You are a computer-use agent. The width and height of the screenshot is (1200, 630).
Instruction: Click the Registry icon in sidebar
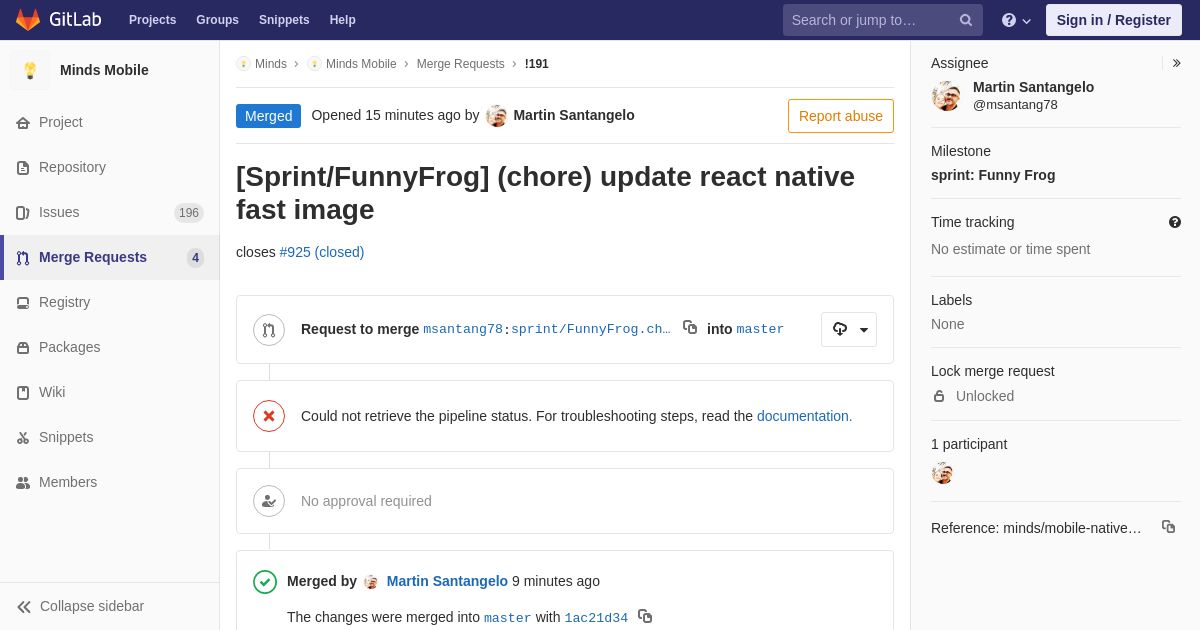pyautogui.click(x=23, y=303)
